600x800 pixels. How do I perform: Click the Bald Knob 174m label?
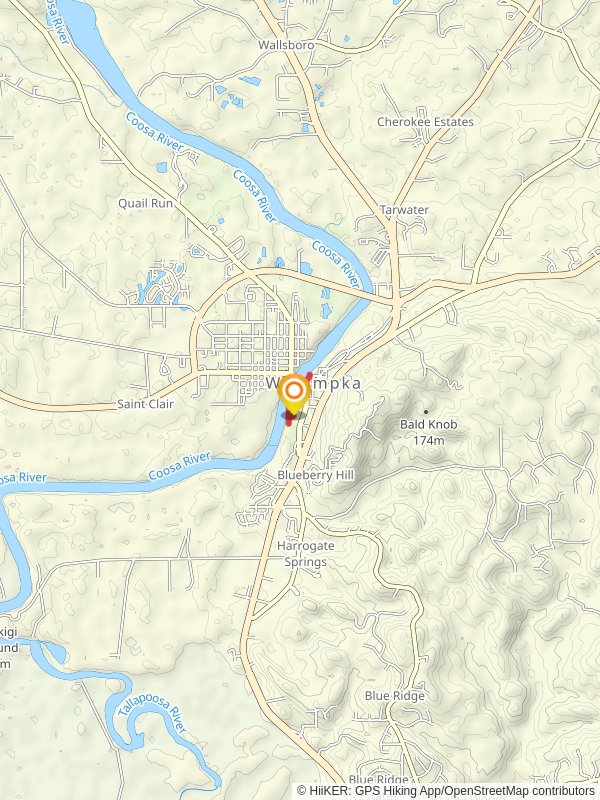[429, 432]
